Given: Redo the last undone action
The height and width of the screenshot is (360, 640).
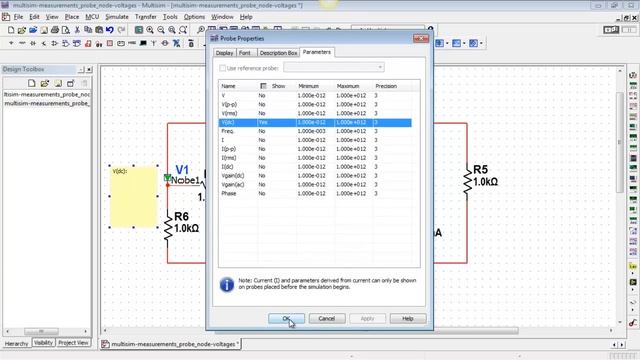Looking at the screenshot, I should coord(121,30).
